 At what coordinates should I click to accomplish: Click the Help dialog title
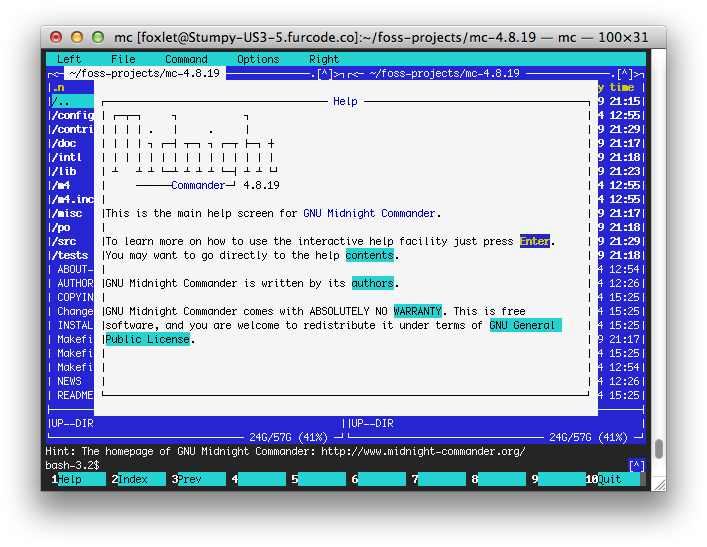tap(345, 101)
